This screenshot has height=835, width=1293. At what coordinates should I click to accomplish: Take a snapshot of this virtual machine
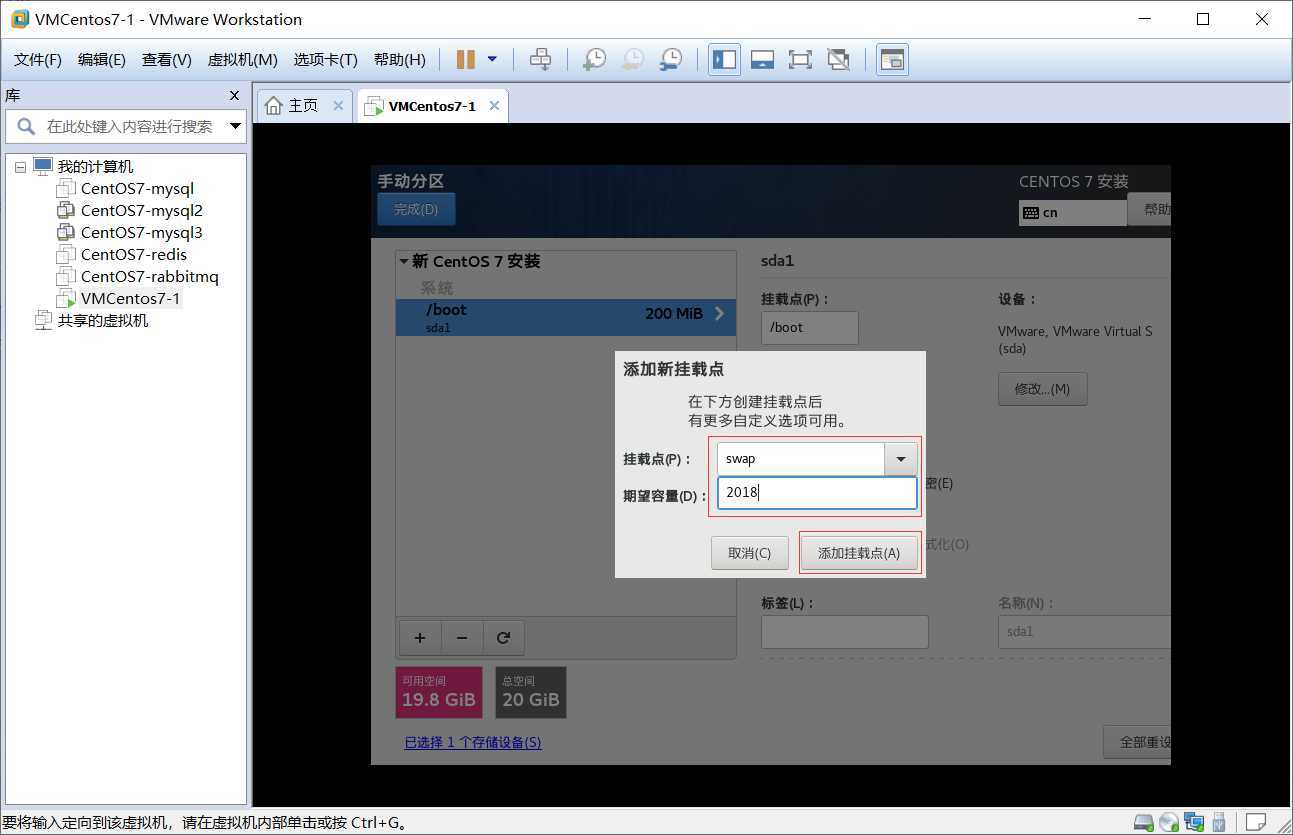tap(594, 60)
